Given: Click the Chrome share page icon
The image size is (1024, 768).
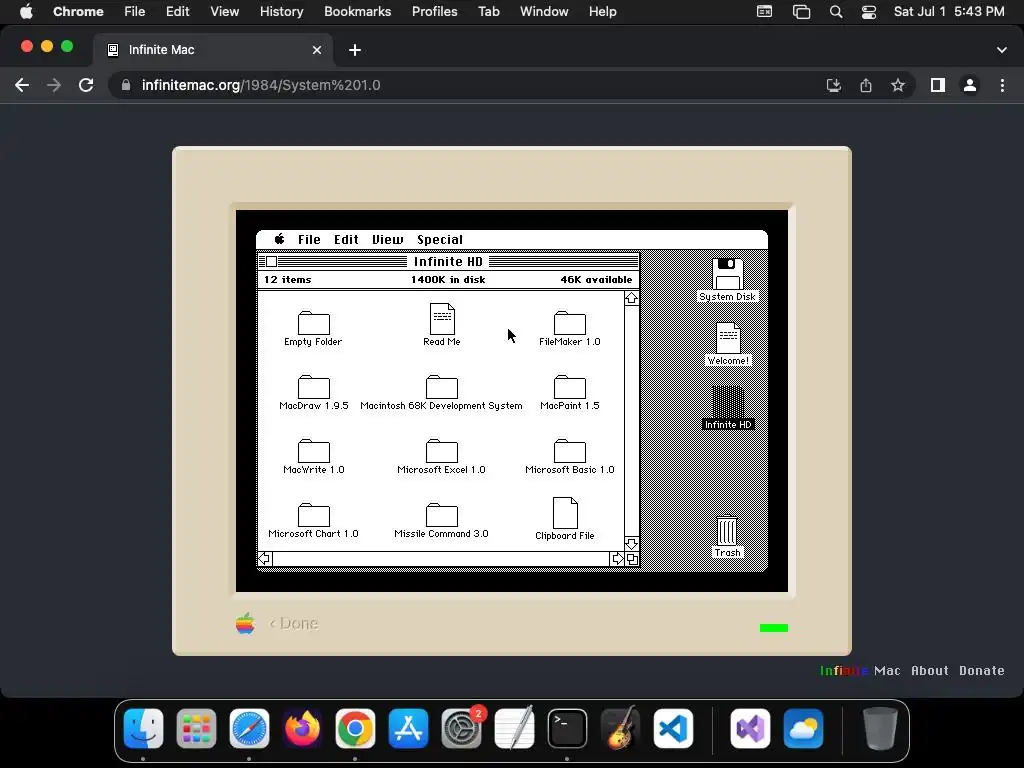Looking at the screenshot, I should point(866,85).
